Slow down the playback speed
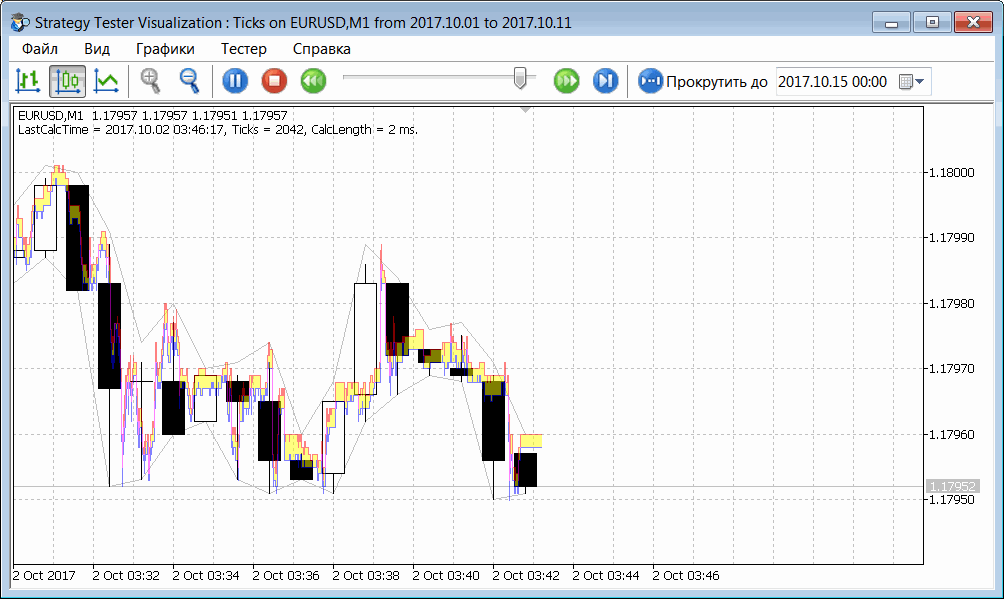The image size is (1004, 600). (313, 81)
